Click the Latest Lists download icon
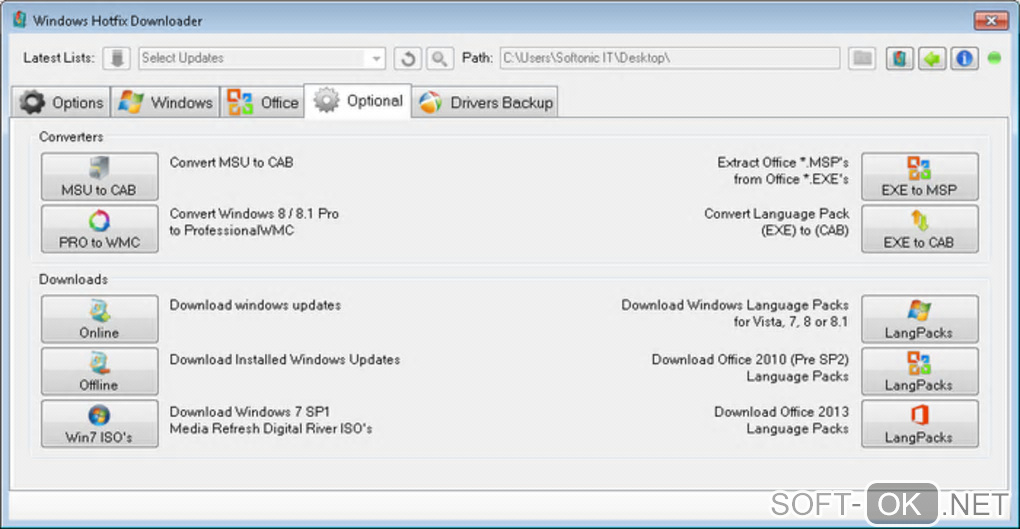Image resolution: width=1020 pixels, height=529 pixels. click(x=116, y=59)
